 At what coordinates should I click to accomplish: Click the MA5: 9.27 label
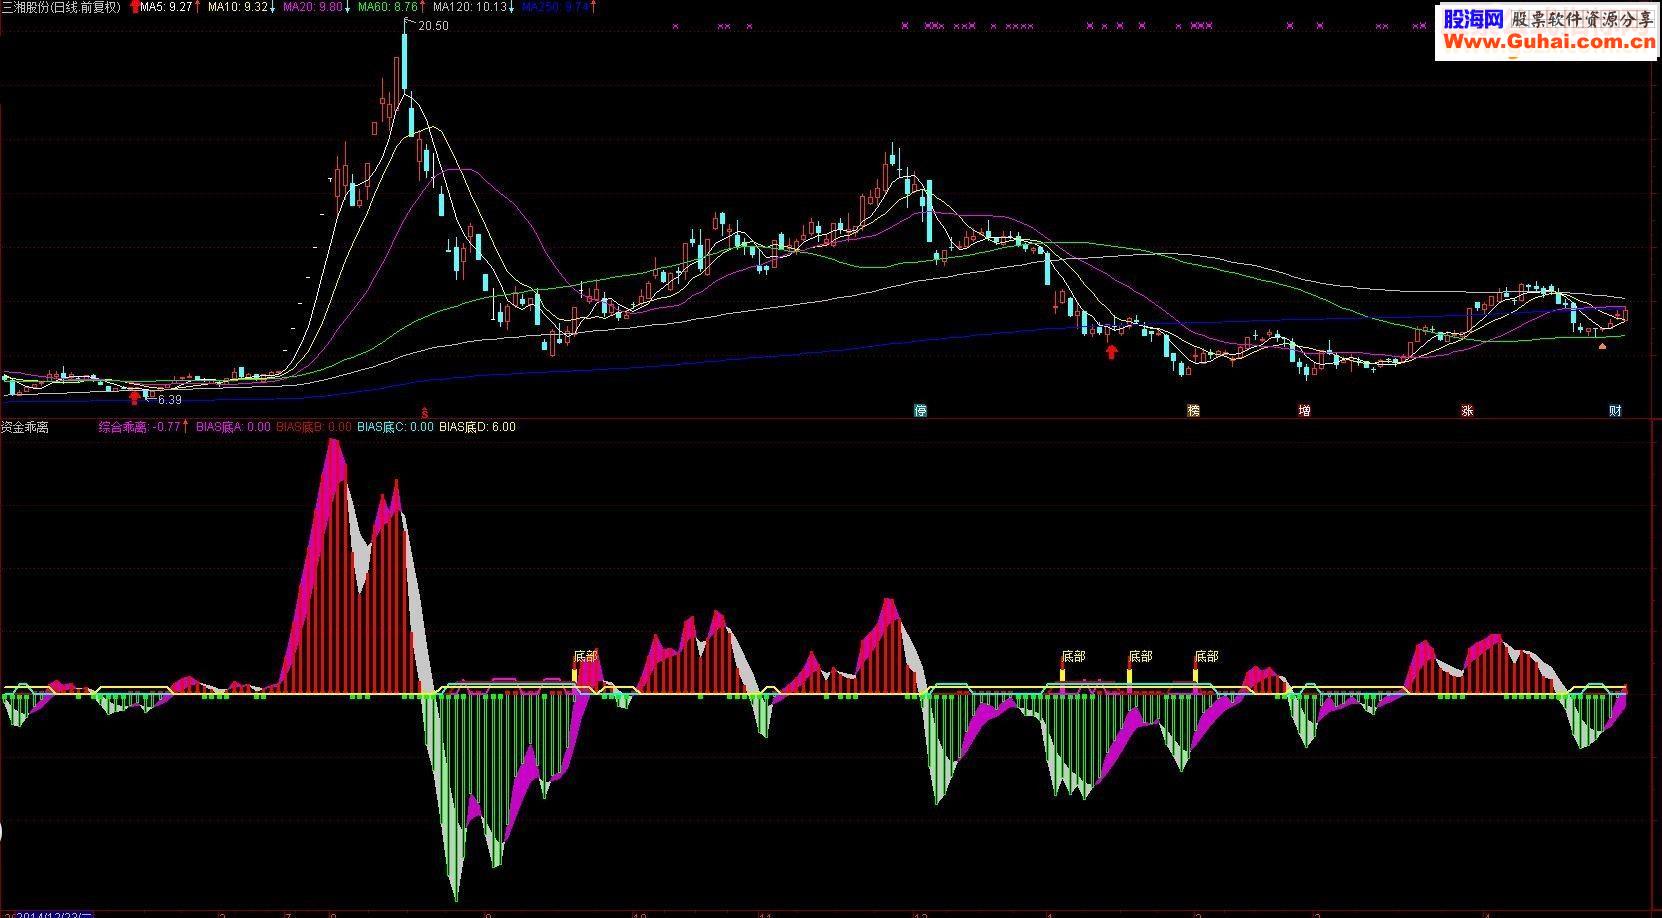pyautogui.click(x=166, y=7)
